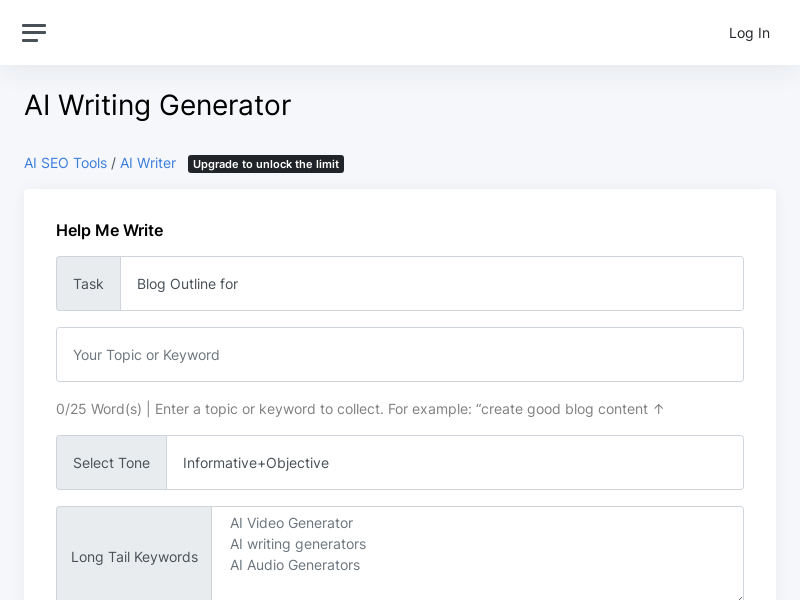Image resolution: width=800 pixels, height=600 pixels.
Task: Open the Informative+Objective tone dropdown
Action: coord(454,463)
